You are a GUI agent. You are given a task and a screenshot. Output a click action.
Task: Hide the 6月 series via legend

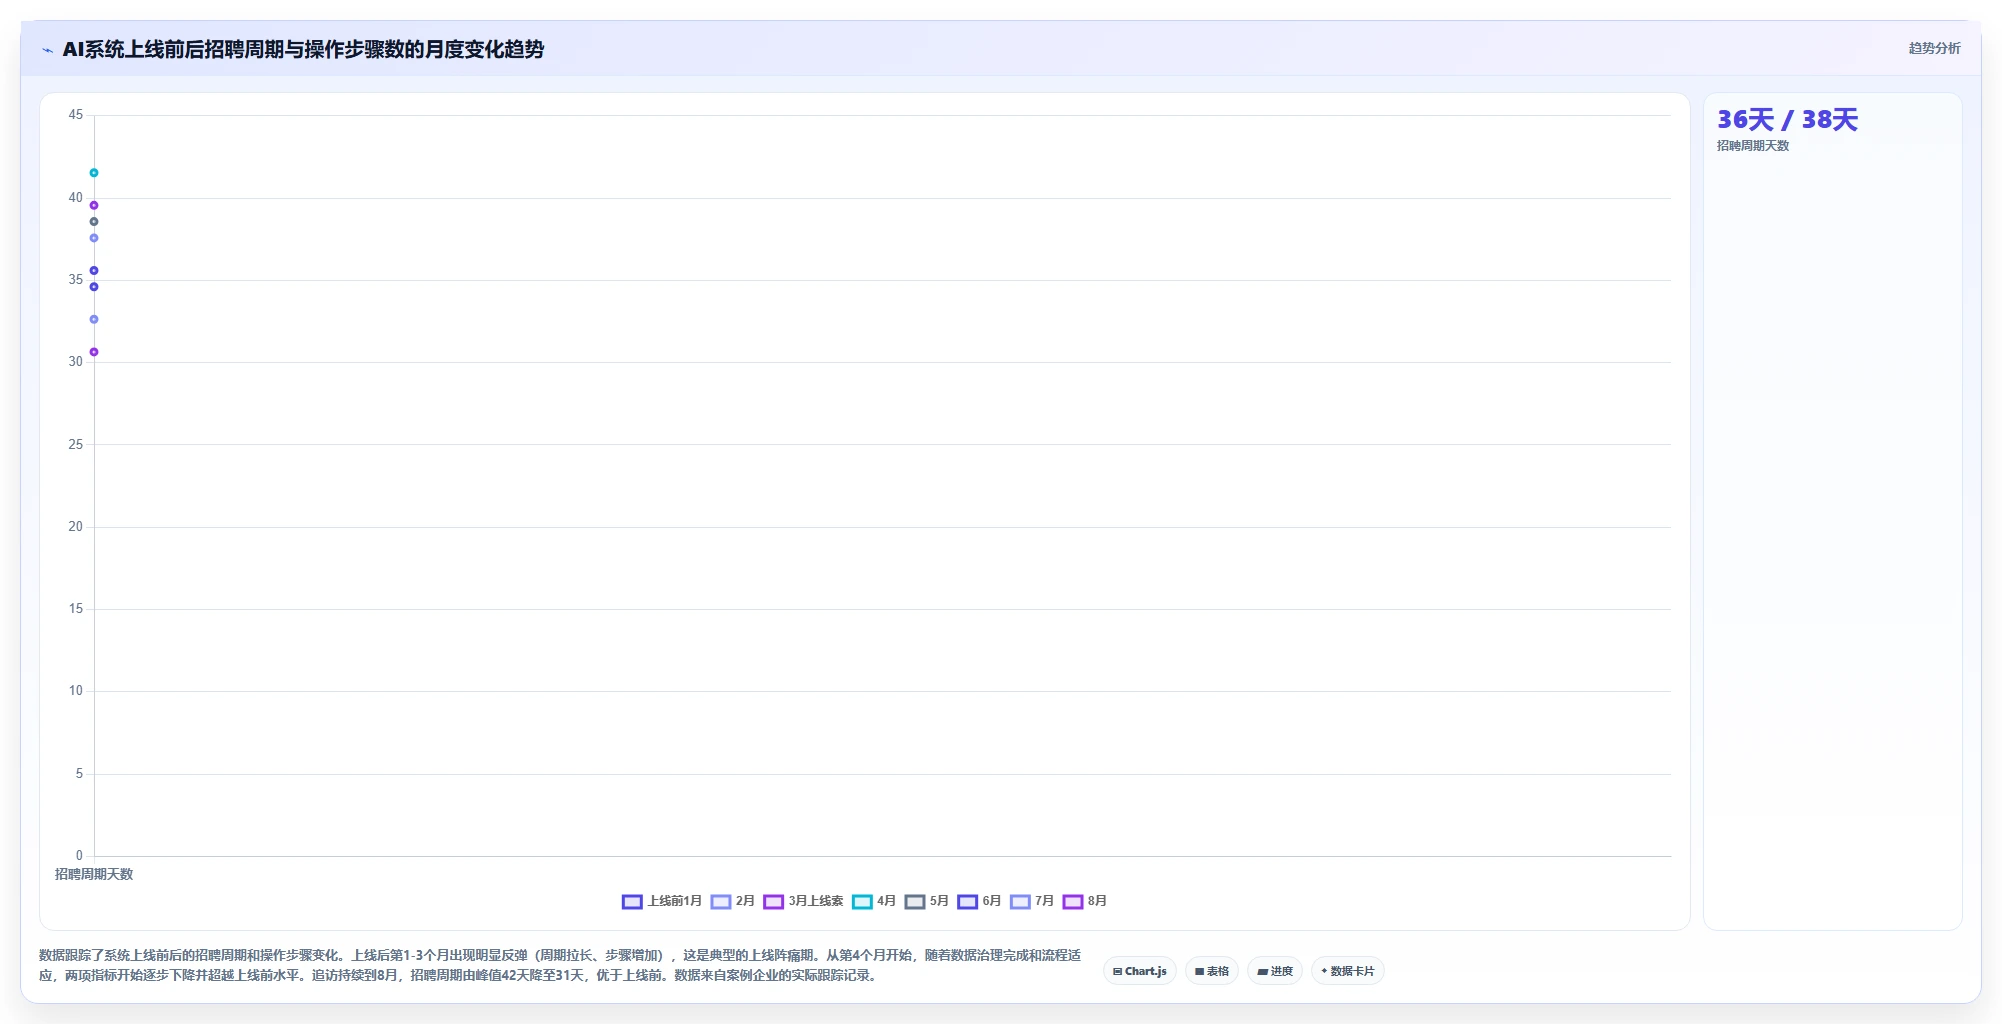tap(979, 901)
